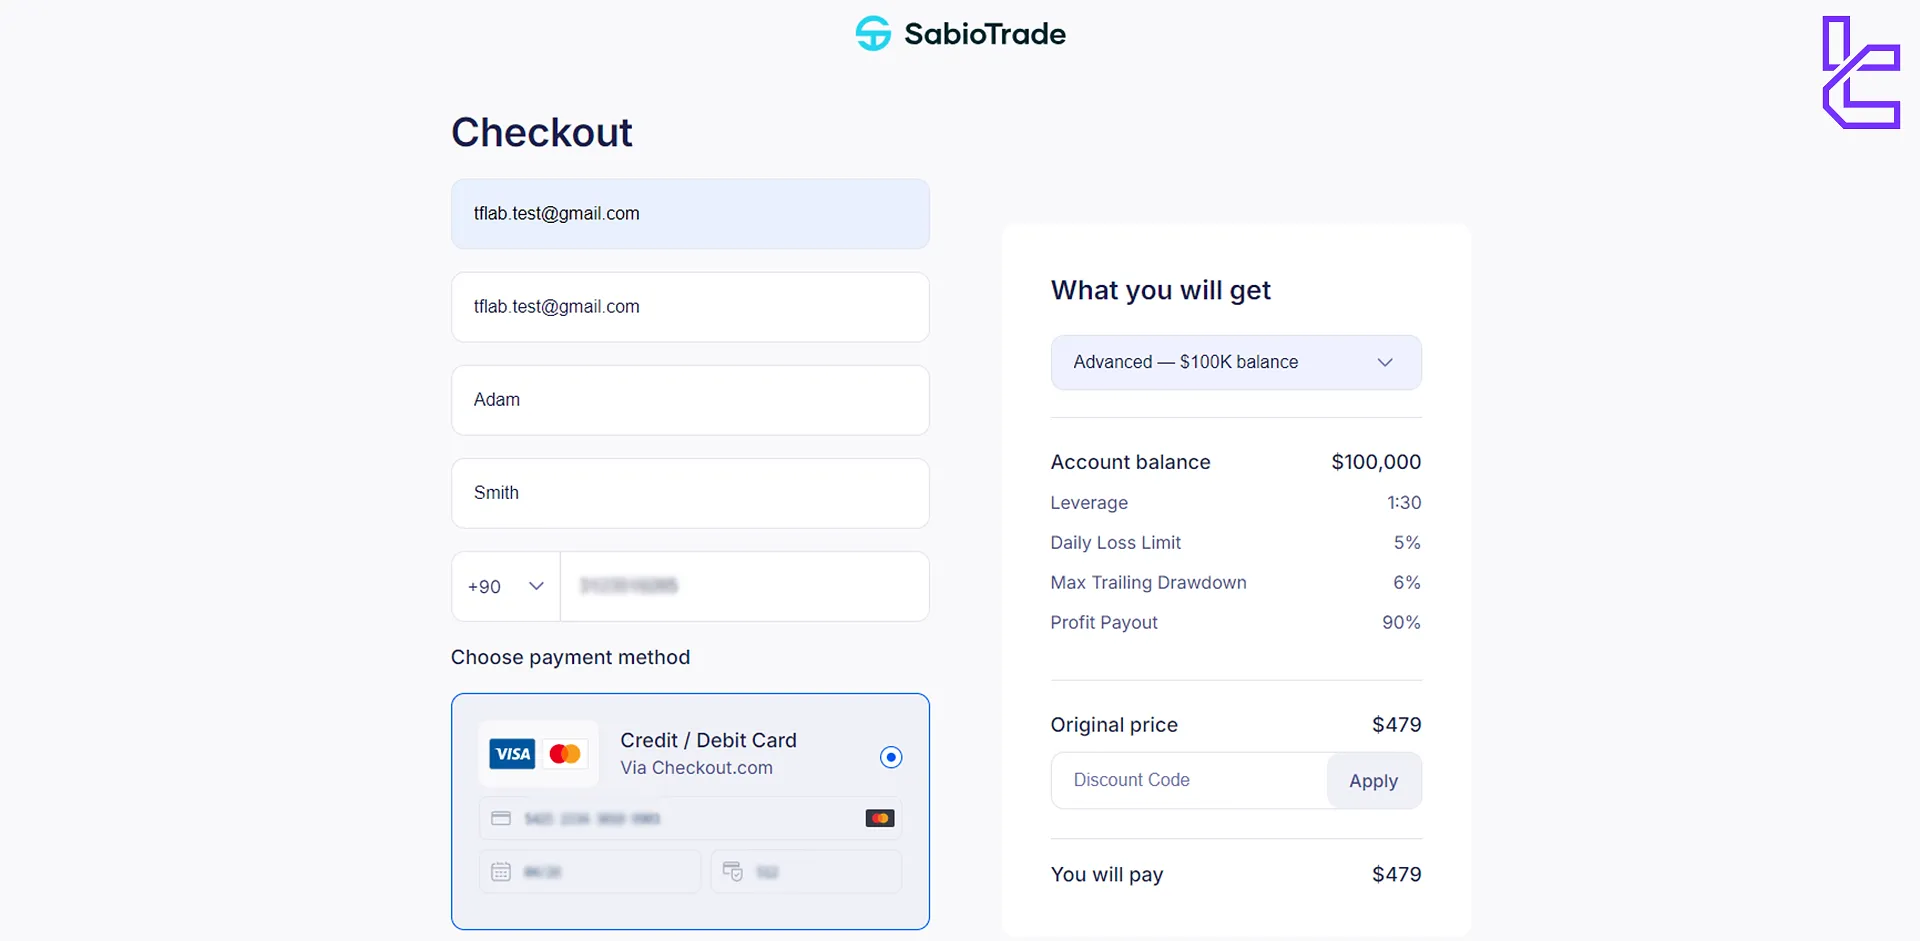Edit the first name field containing Adam
Image resolution: width=1920 pixels, height=941 pixels.
690,400
